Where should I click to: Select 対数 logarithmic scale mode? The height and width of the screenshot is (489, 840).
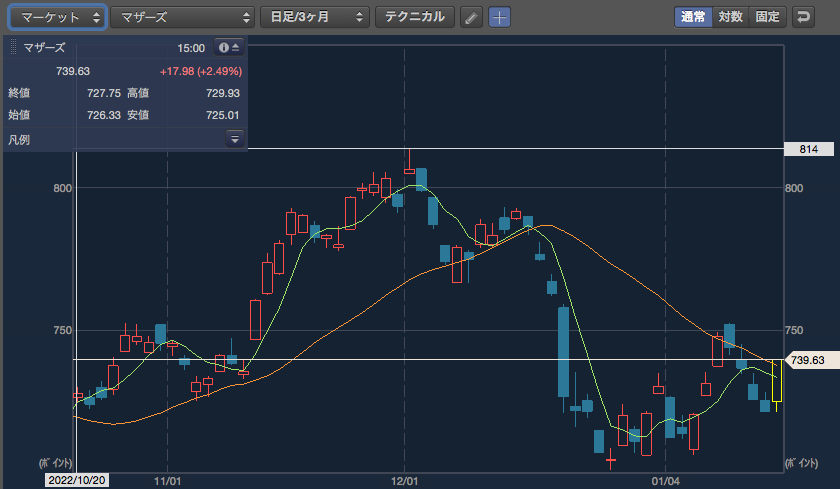pyautogui.click(x=731, y=17)
